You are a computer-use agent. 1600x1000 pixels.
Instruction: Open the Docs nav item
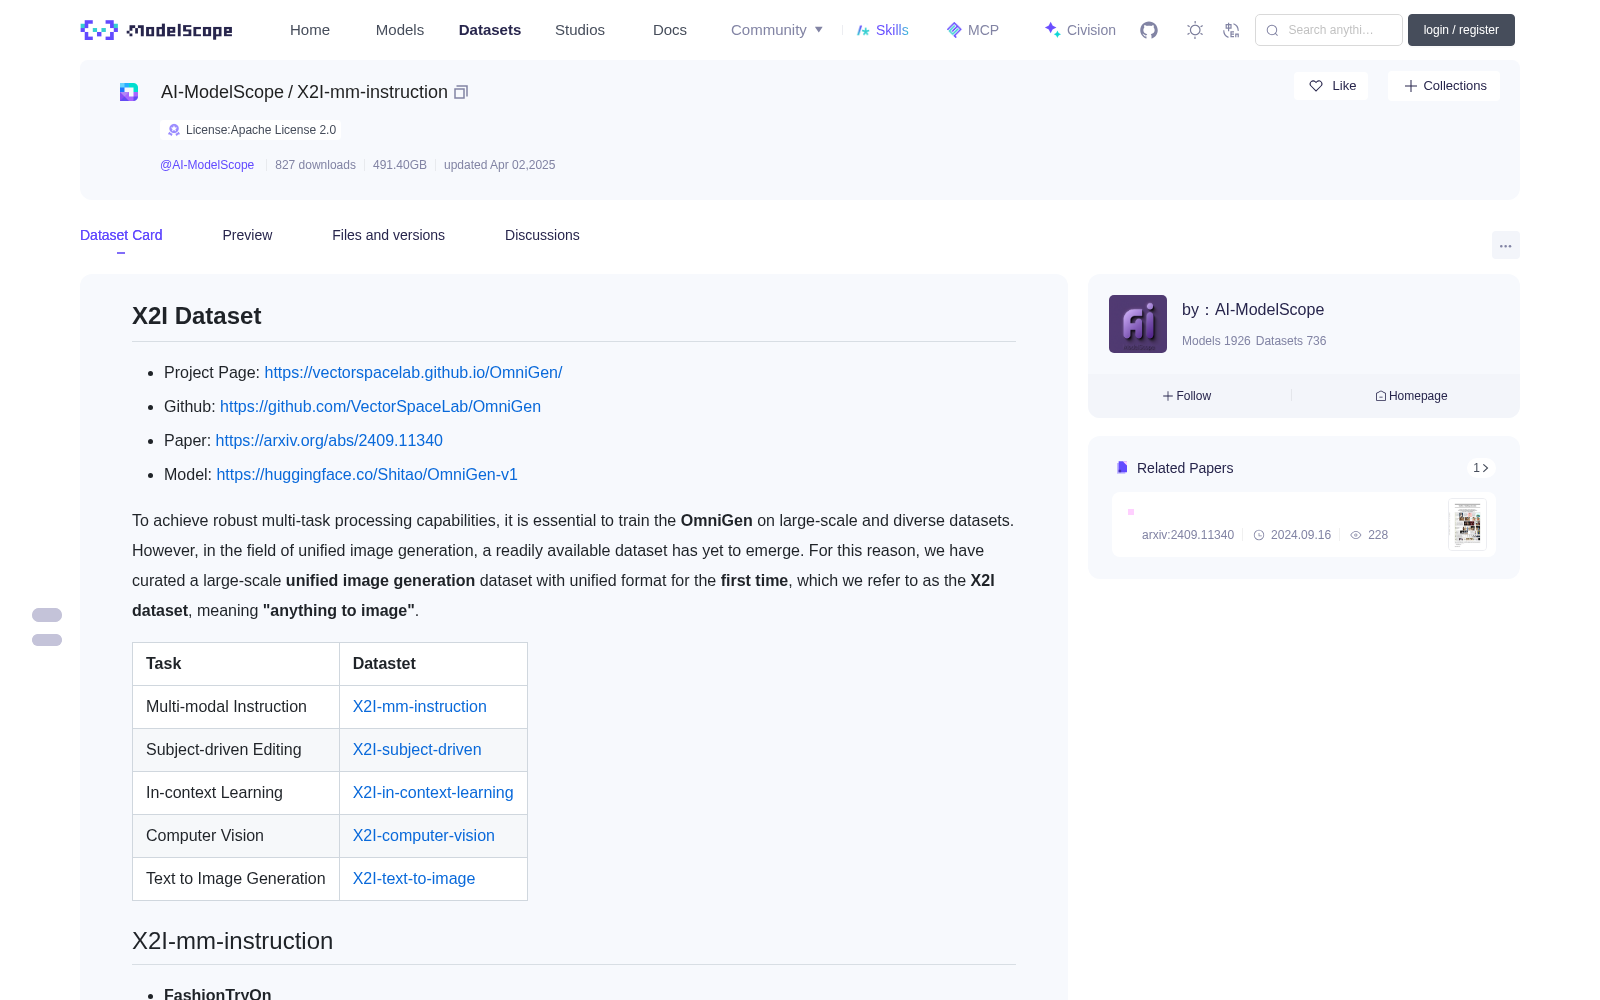click(670, 30)
